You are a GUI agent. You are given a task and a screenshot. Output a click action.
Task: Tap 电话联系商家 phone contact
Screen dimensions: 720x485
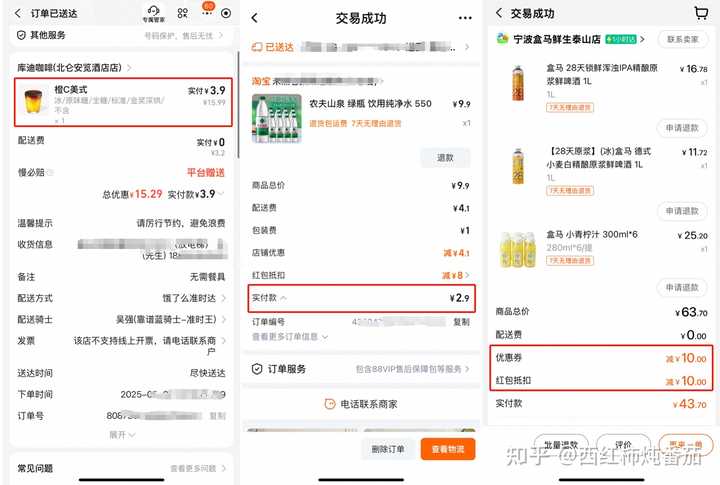pyautogui.click(x=361, y=404)
